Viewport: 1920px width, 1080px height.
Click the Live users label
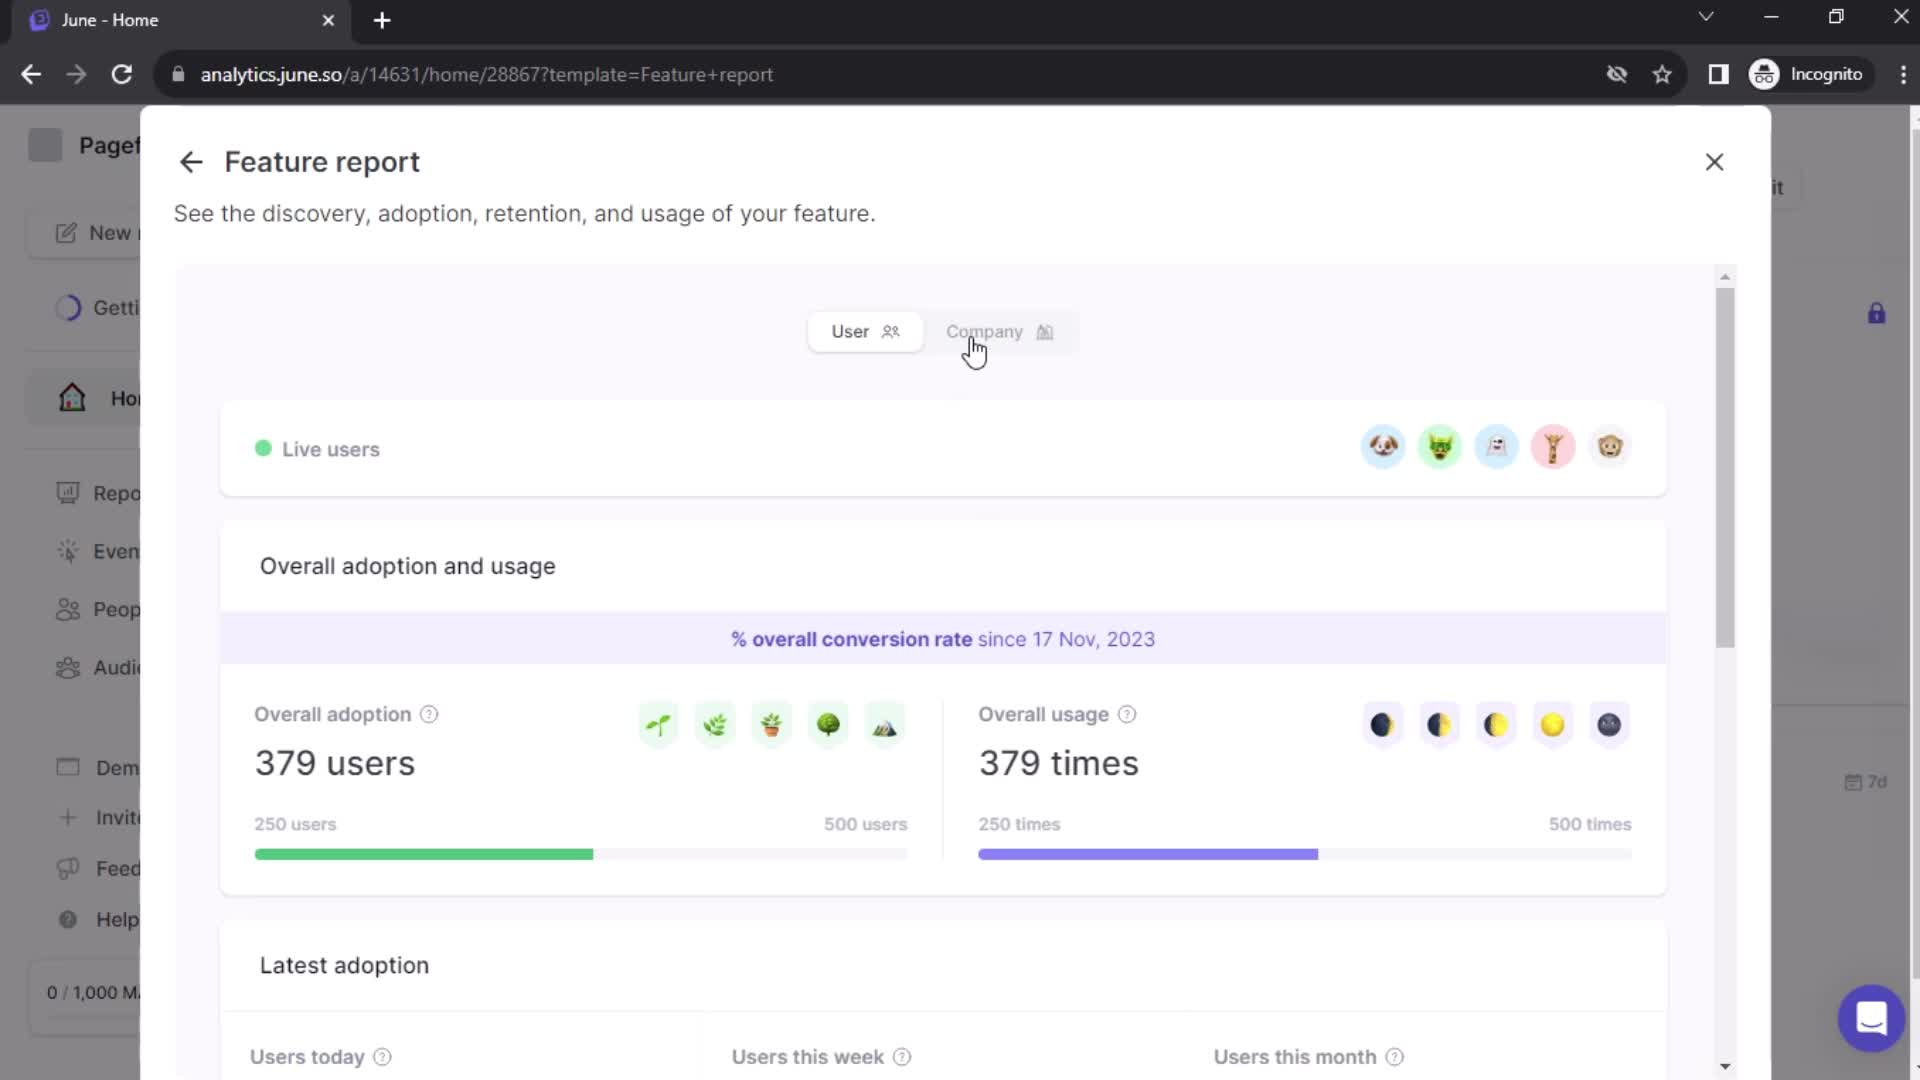tap(331, 449)
